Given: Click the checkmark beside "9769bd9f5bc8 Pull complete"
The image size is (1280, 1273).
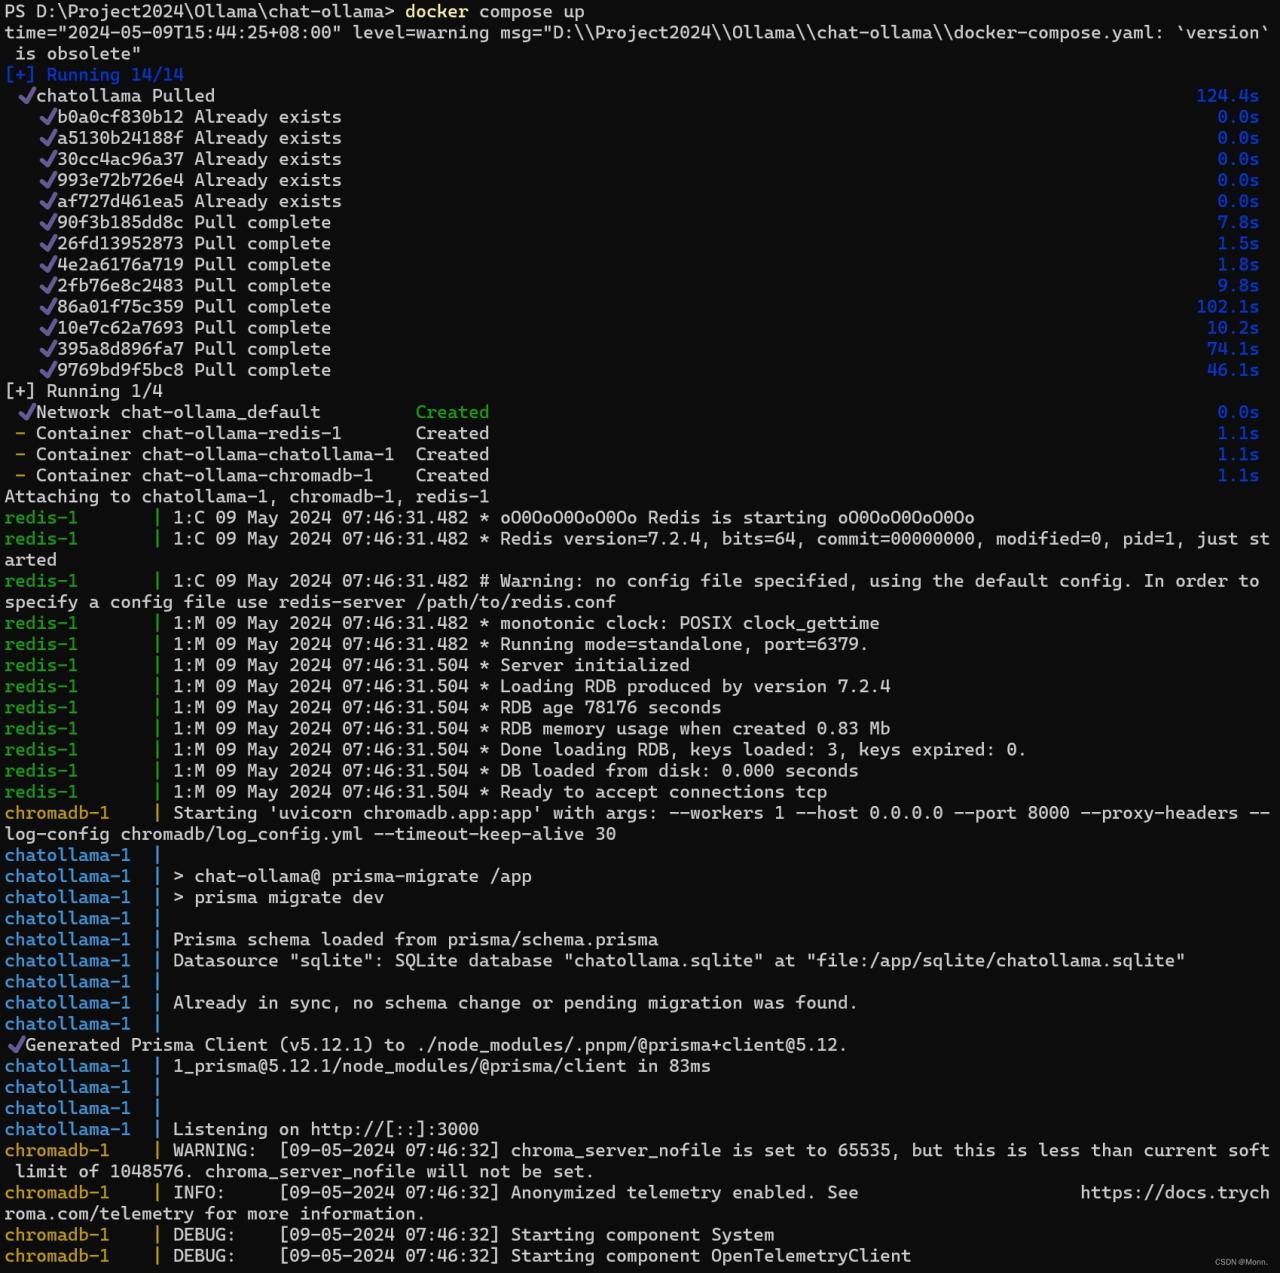Looking at the screenshot, I should tap(49, 369).
